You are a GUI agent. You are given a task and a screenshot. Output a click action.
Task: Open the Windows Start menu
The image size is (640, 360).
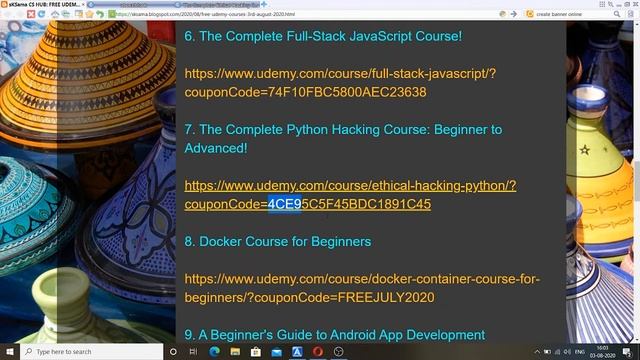10,351
